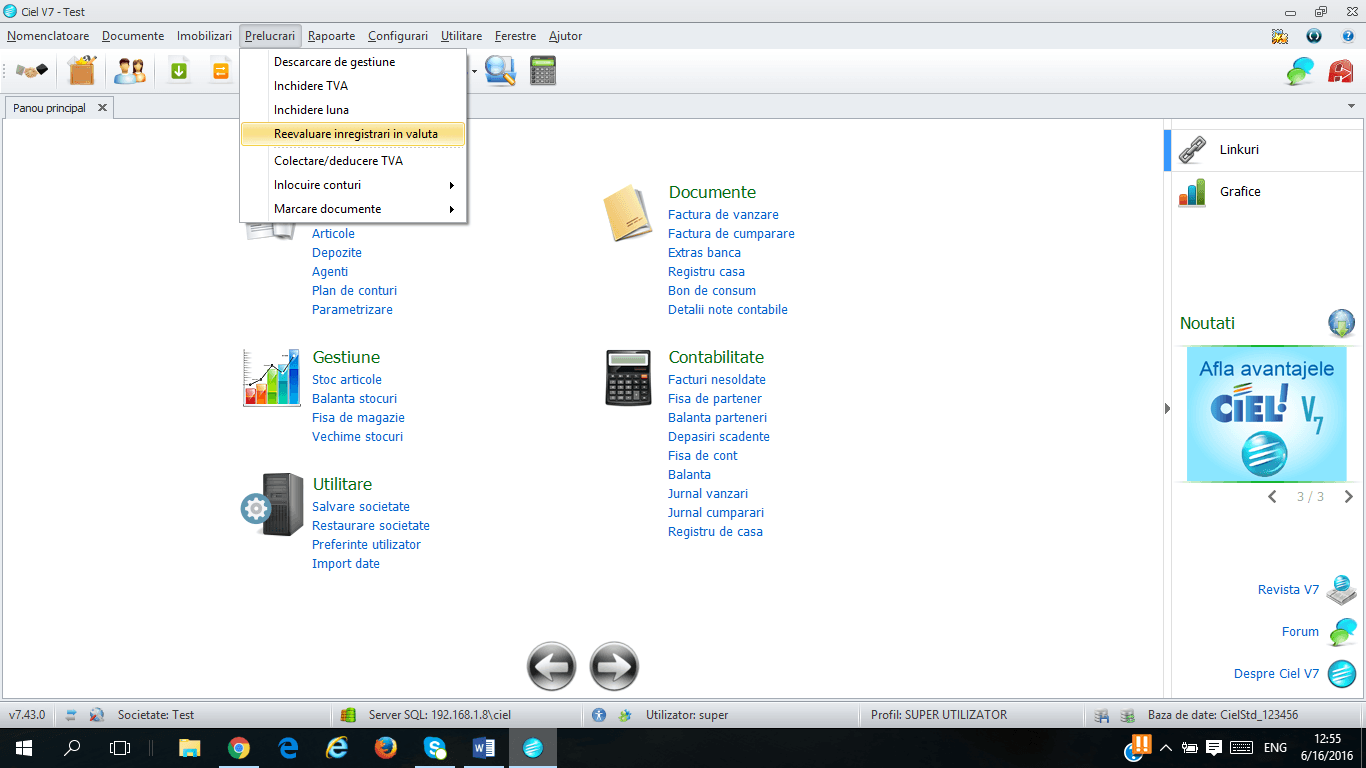The width and height of the screenshot is (1366, 768).
Task: Click the green download-arrow document icon
Action: [179, 71]
